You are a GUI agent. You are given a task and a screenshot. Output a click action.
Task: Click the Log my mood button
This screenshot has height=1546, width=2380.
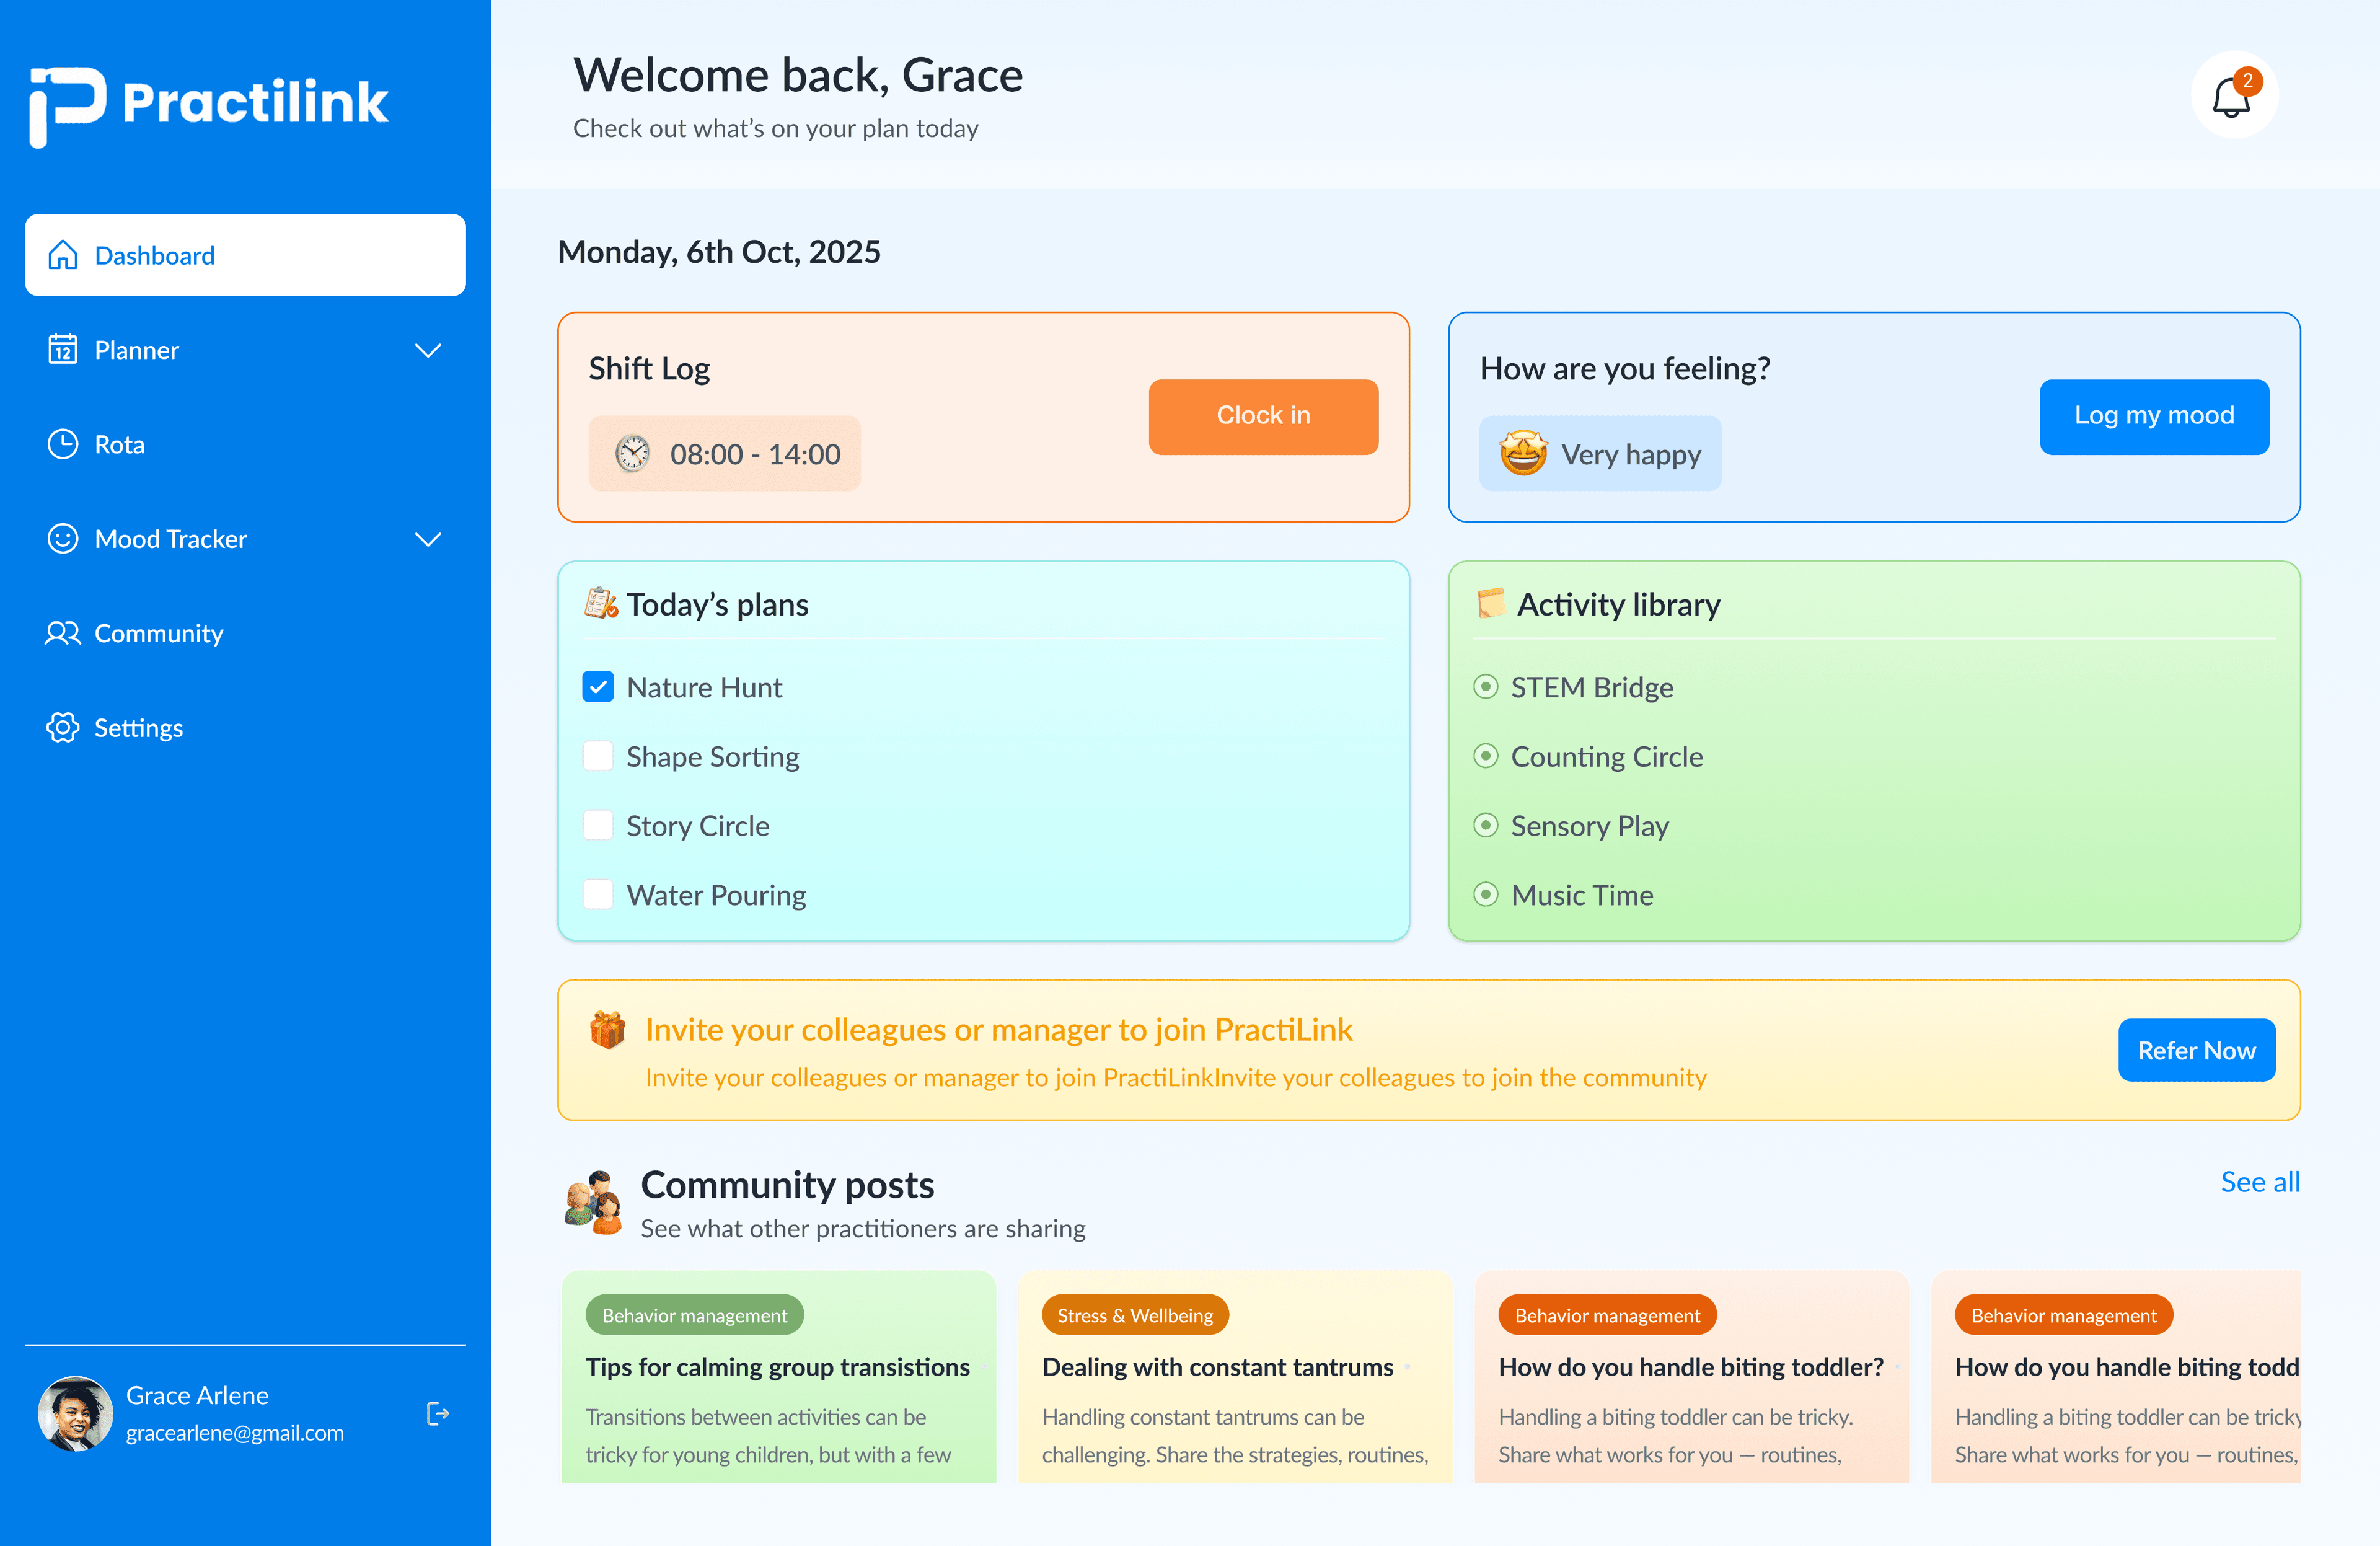(x=2154, y=416)
